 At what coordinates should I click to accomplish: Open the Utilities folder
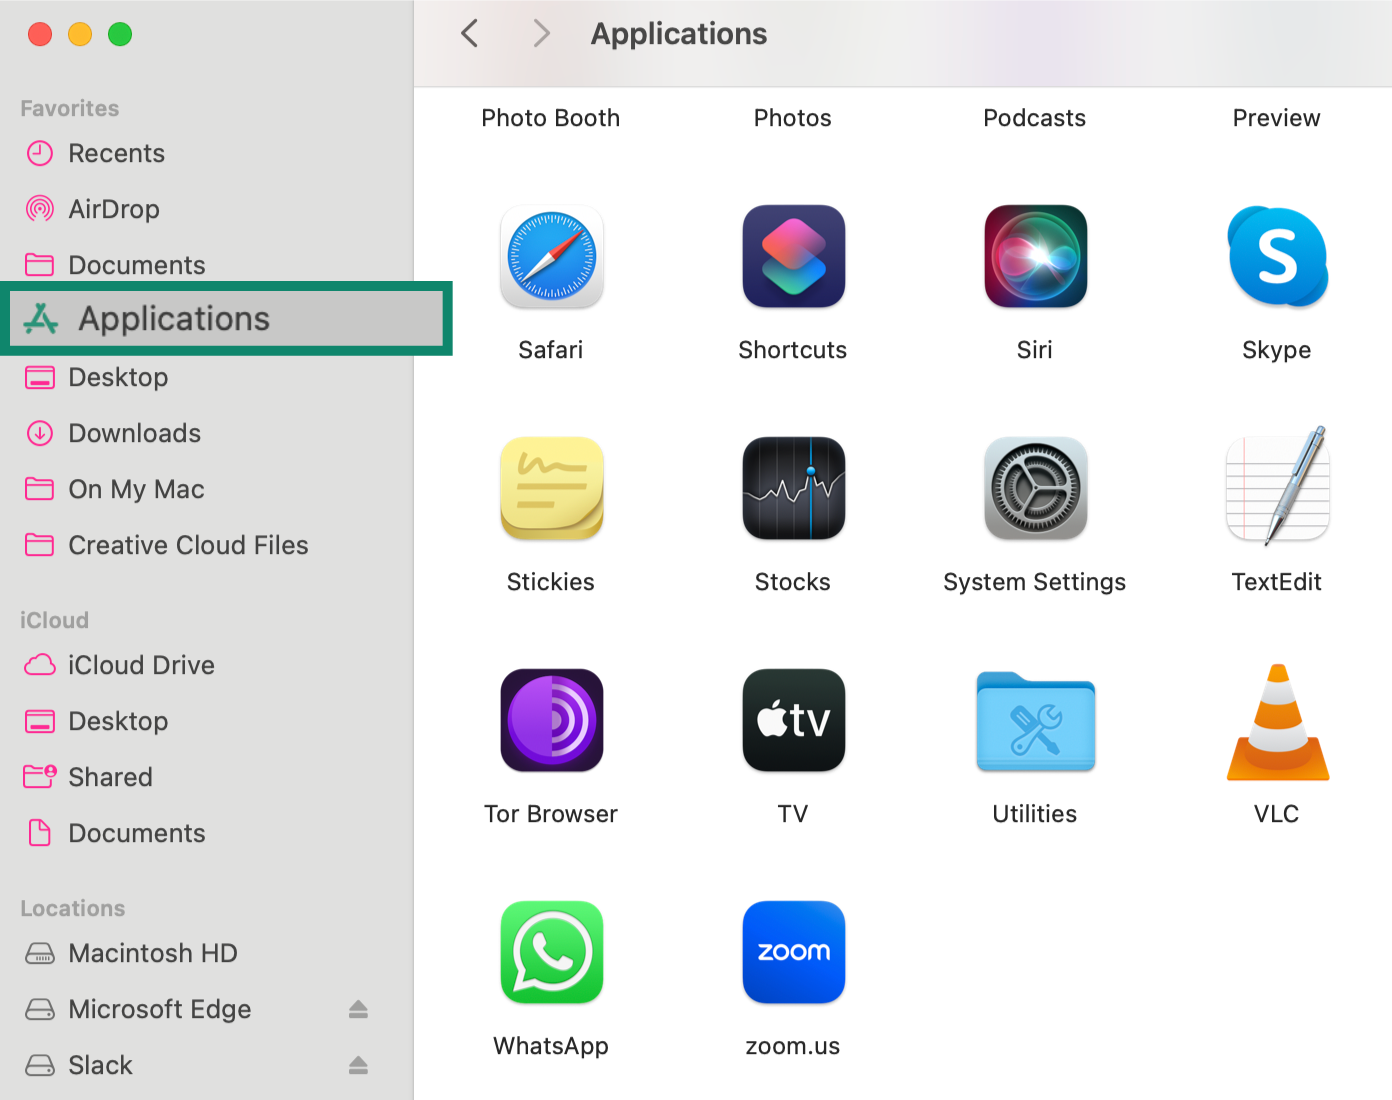1035,720
